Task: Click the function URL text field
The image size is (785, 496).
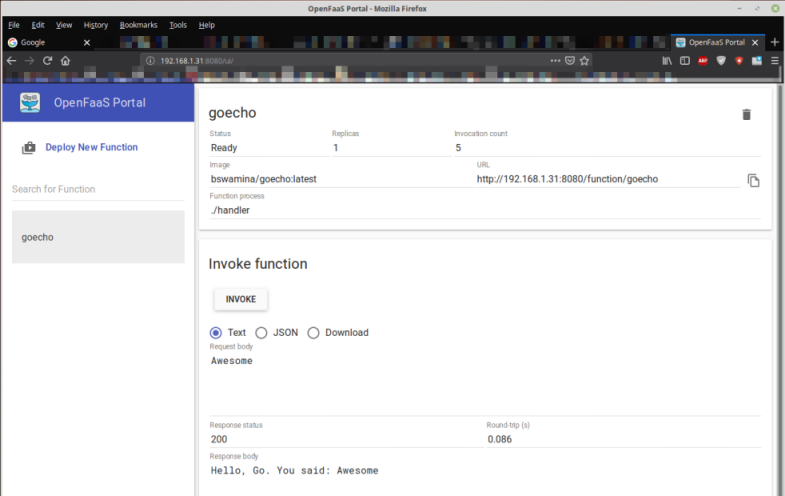Action: (608, 179)
